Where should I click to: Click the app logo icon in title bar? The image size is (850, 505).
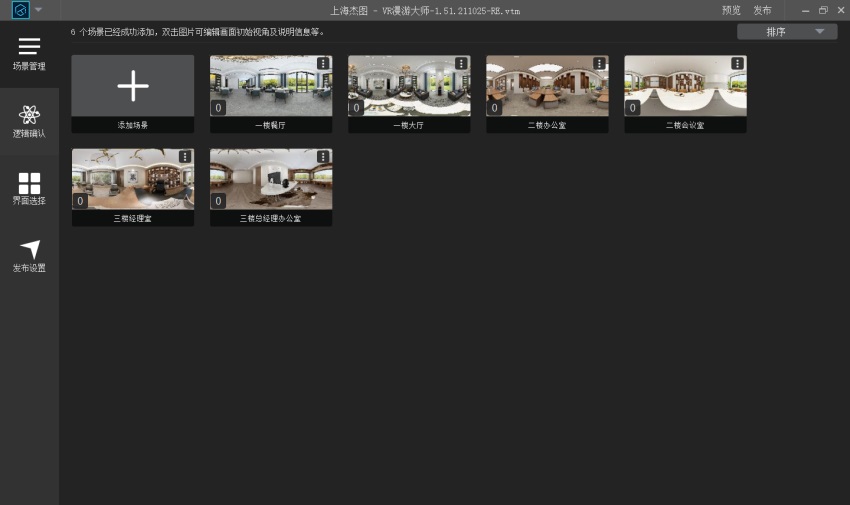(x=21, y=10)
